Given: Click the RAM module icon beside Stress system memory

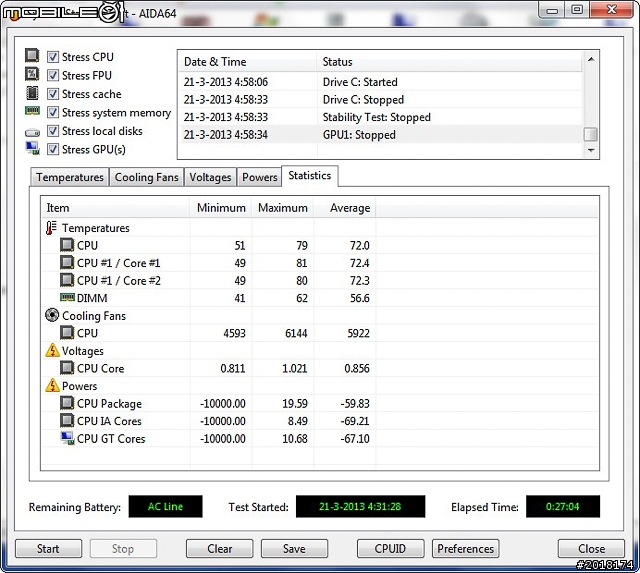Looking at the screenshot, I should [x=32, y=111].
